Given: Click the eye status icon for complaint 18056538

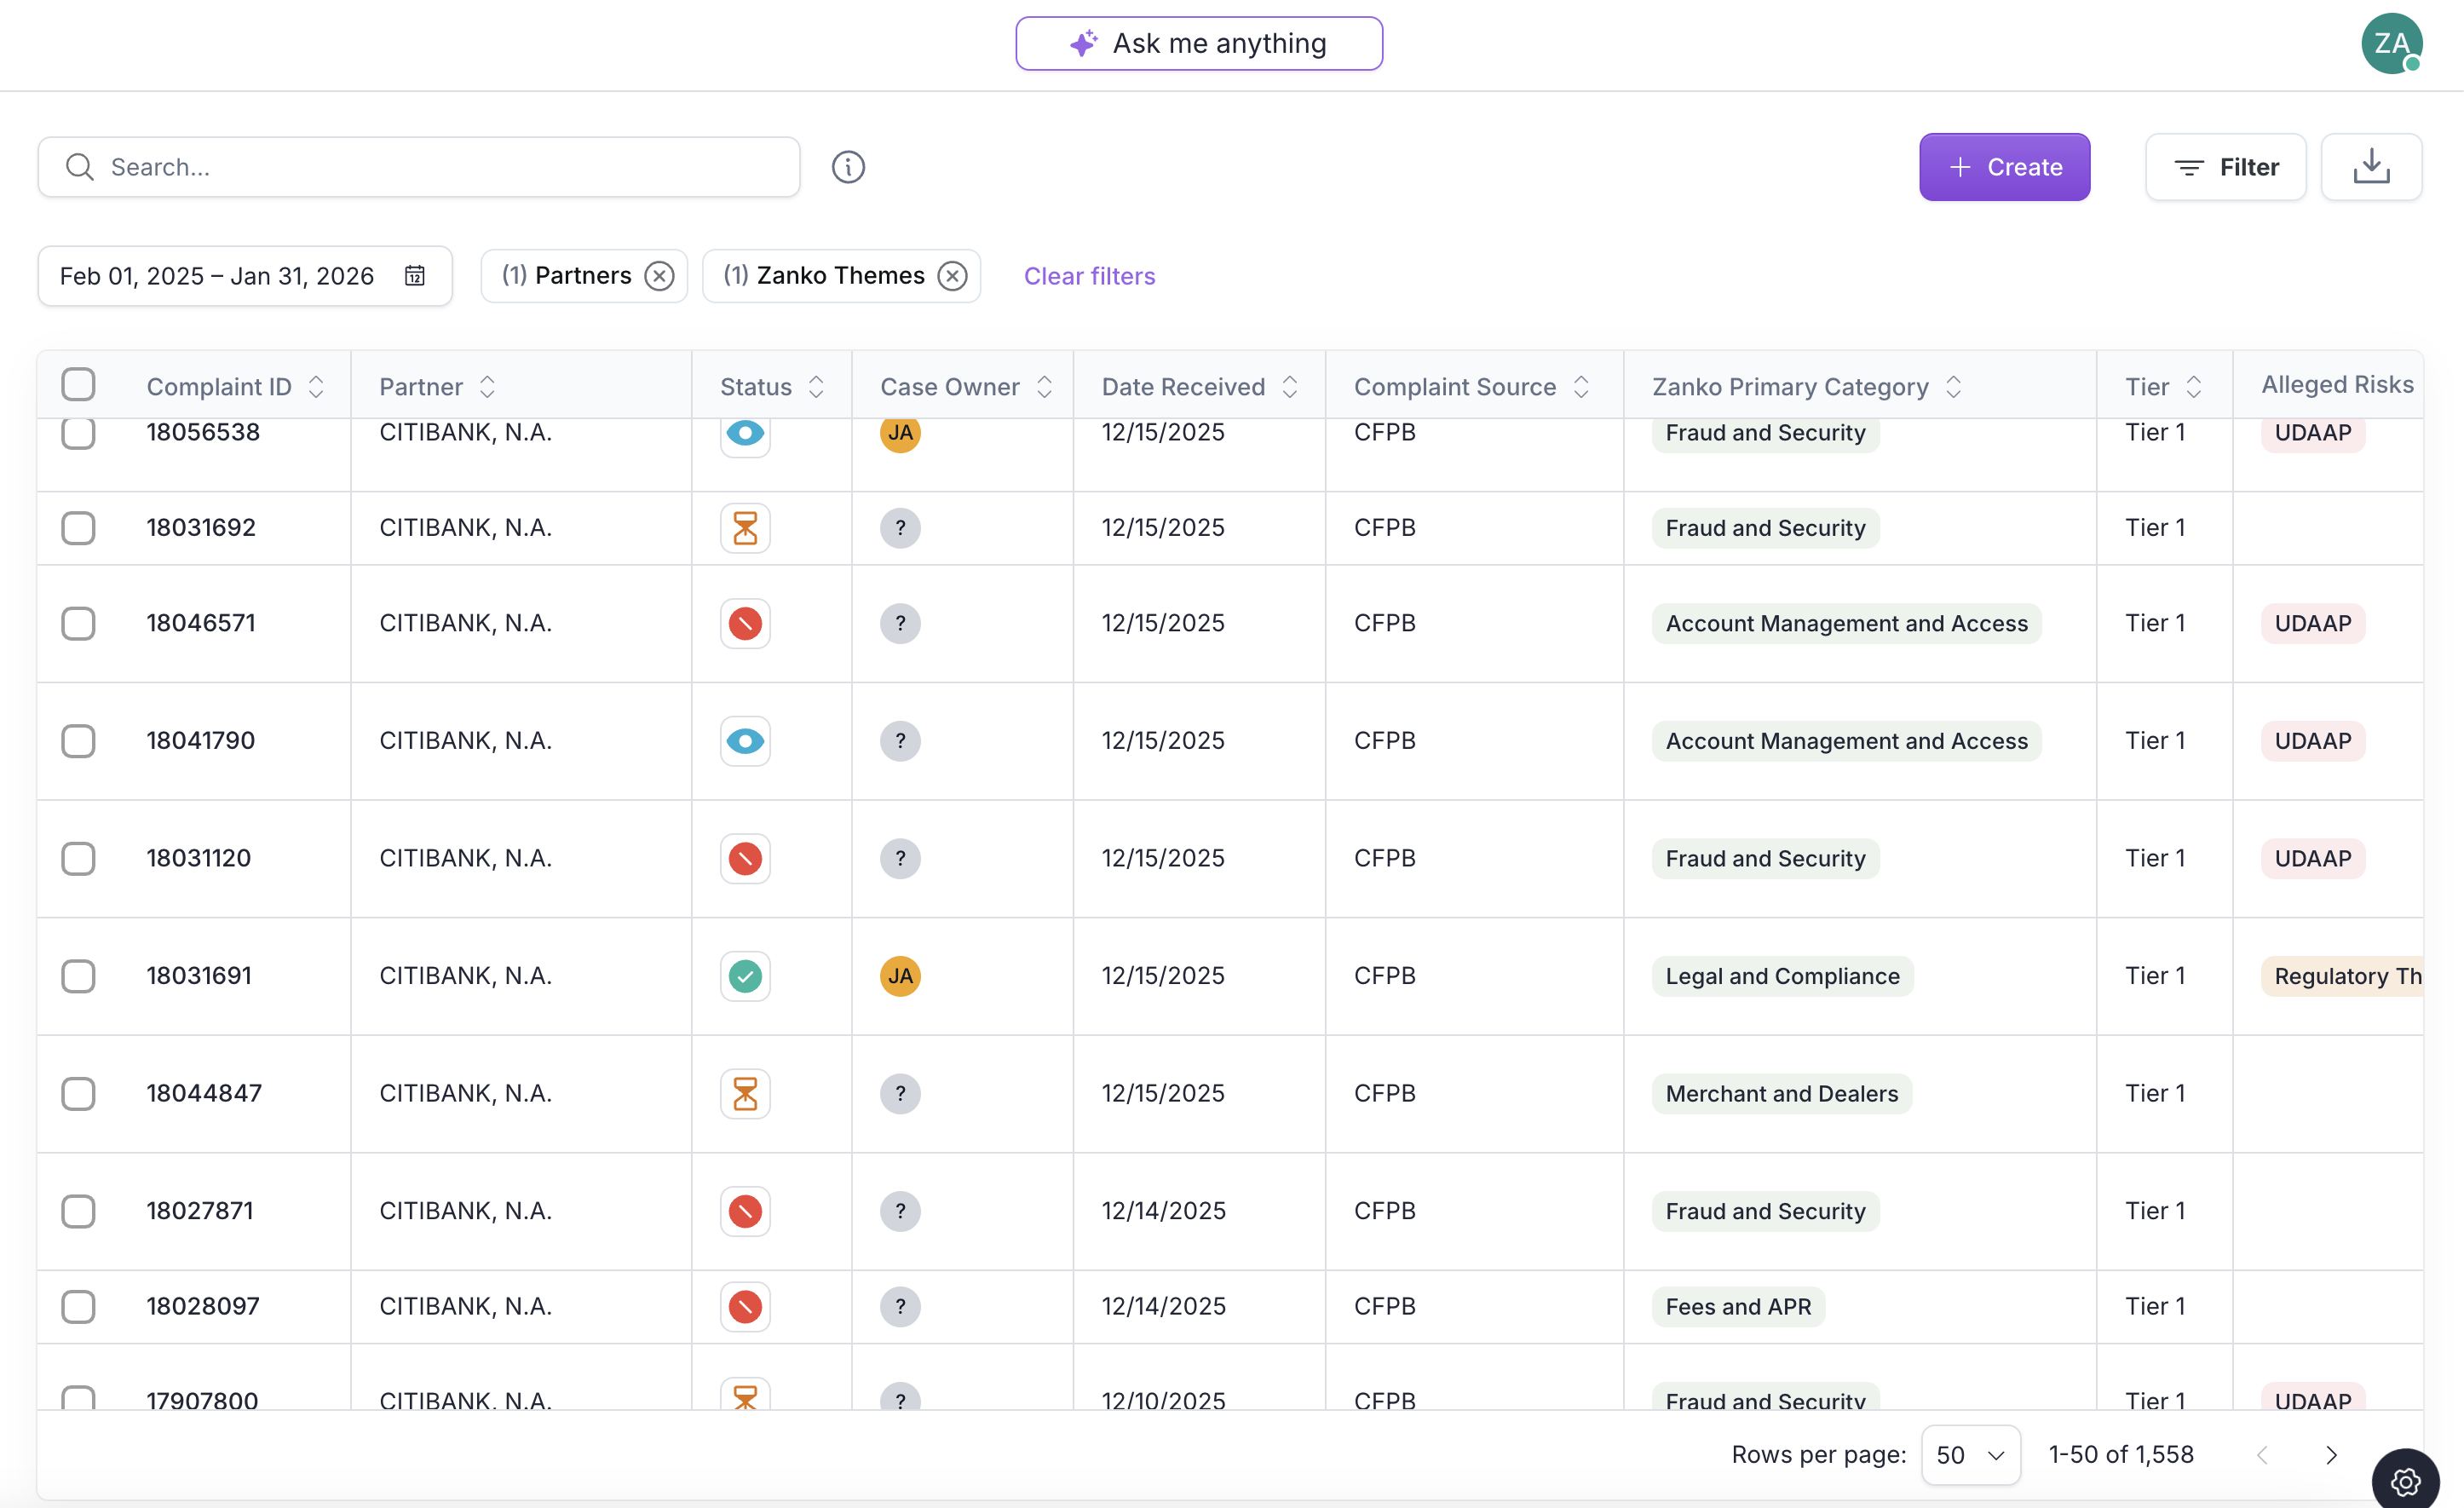Looking at the screenshot, I should [745, 434].
